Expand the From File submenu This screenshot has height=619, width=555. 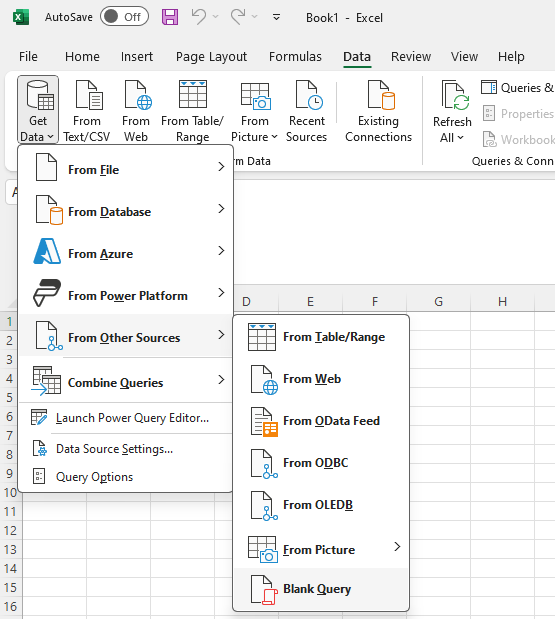(126, 169)
